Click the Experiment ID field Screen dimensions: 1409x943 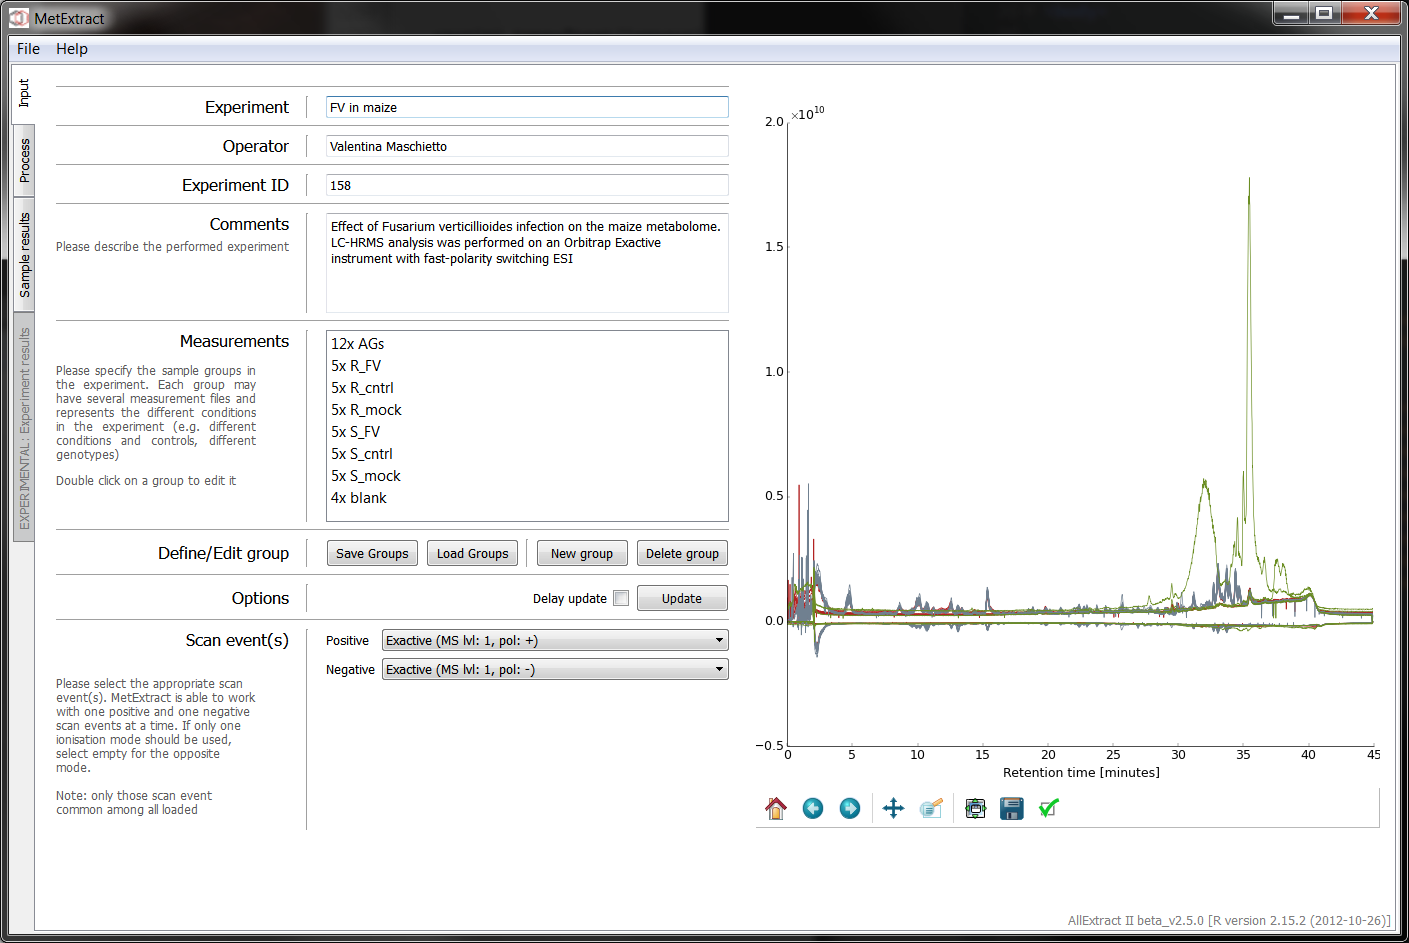[527, 185]
